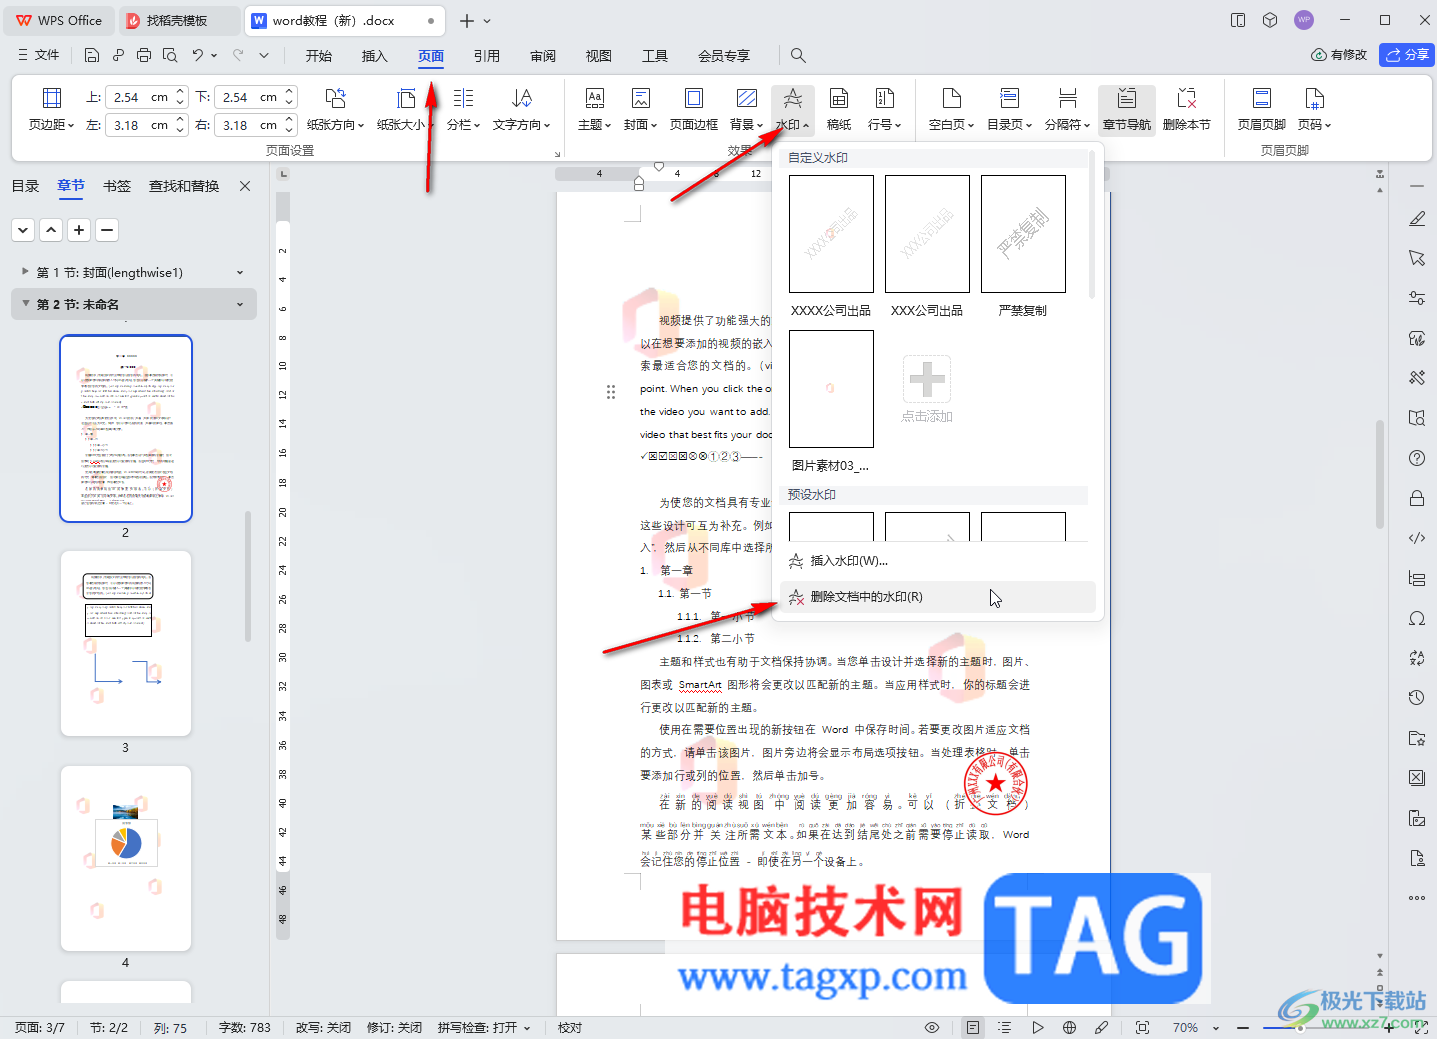Click the Page Border tool
This screenshot has height=1039, width=1437.
point(694,109)
